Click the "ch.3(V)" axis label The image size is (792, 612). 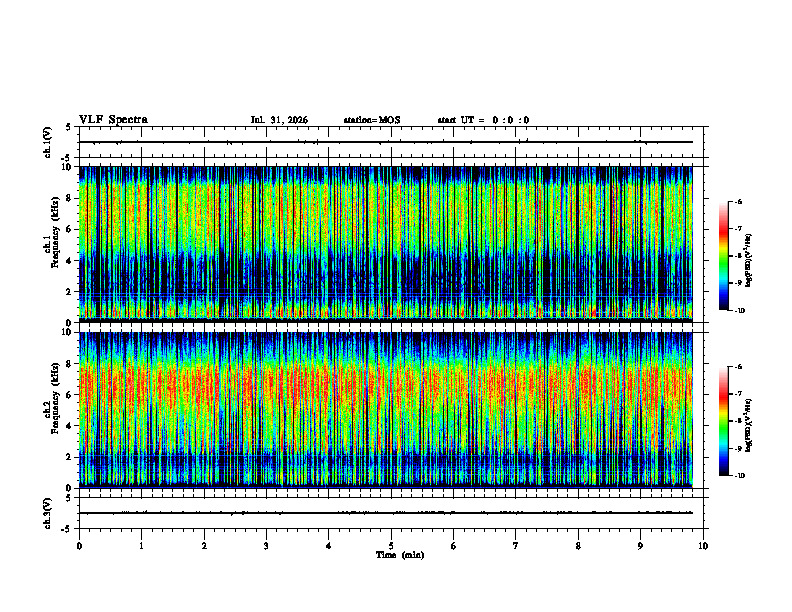[47, 513]
